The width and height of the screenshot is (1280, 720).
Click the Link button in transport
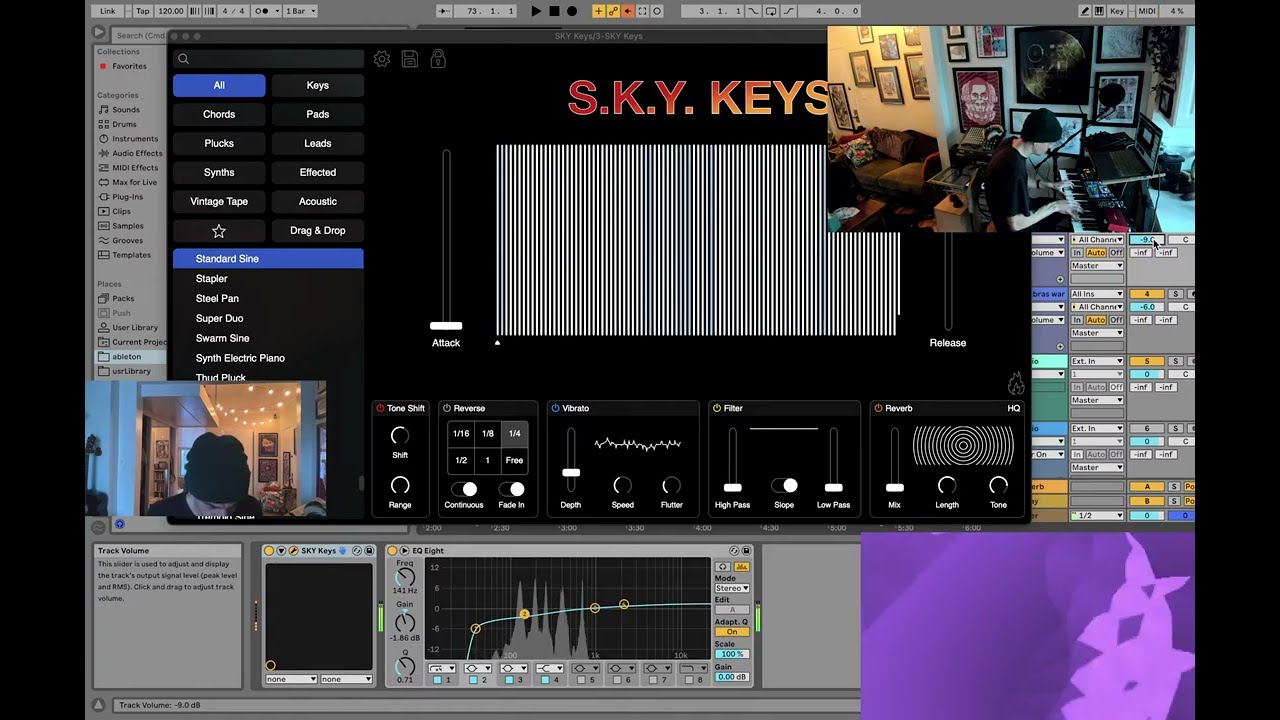pos(108,11)
